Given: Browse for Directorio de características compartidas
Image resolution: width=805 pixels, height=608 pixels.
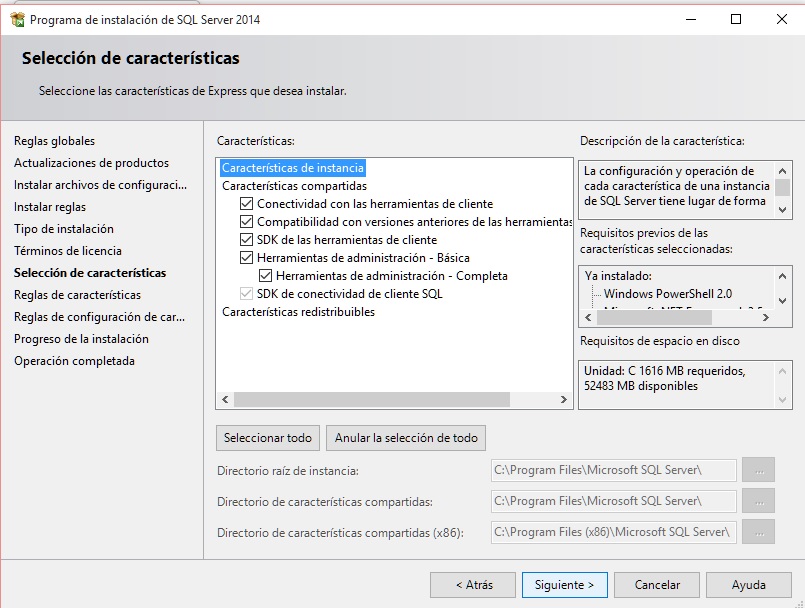Looking at the screenshot, I should pyautogui.click(x=758, y=501).
